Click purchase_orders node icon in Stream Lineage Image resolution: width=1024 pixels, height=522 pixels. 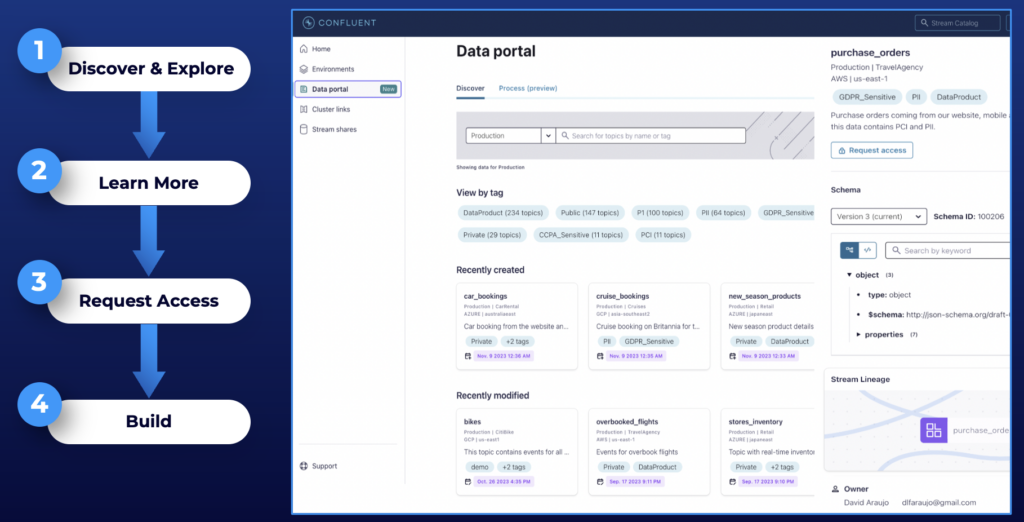tap(934, 431)
